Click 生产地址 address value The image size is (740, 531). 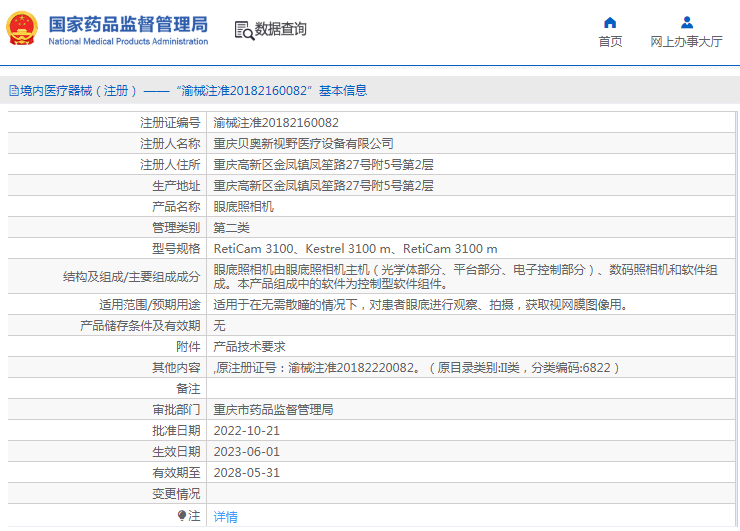(323, 185)
